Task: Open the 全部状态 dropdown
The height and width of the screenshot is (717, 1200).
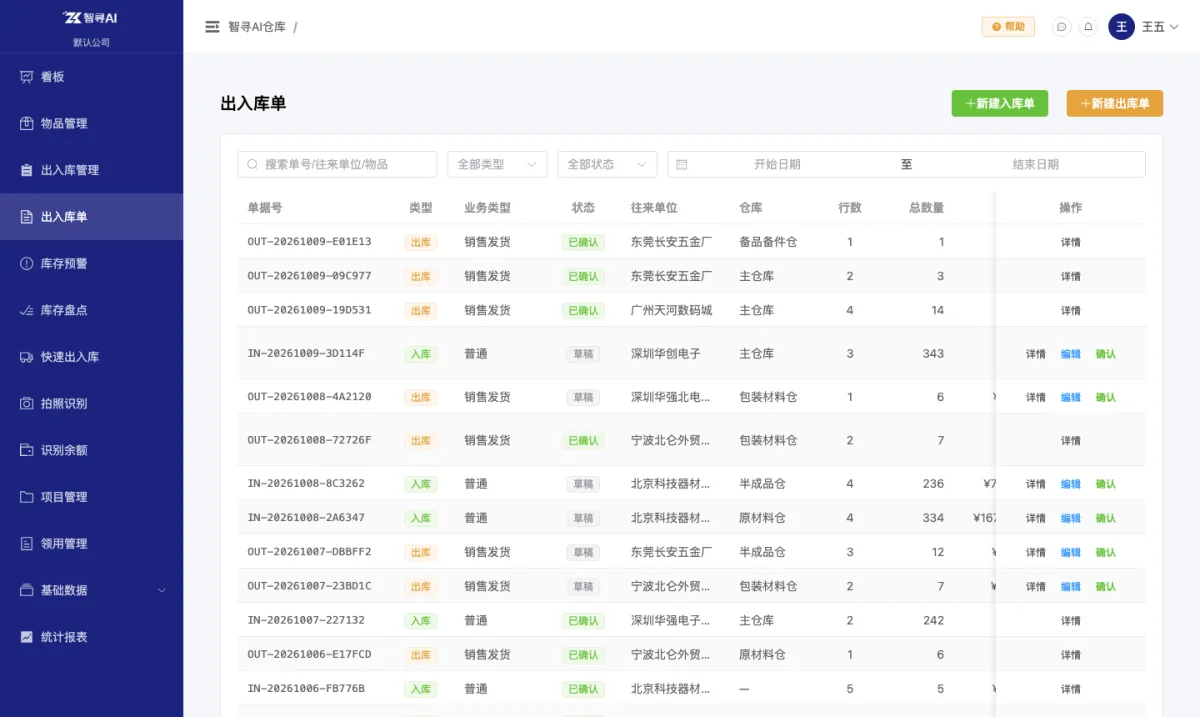Action: [607, 164]
